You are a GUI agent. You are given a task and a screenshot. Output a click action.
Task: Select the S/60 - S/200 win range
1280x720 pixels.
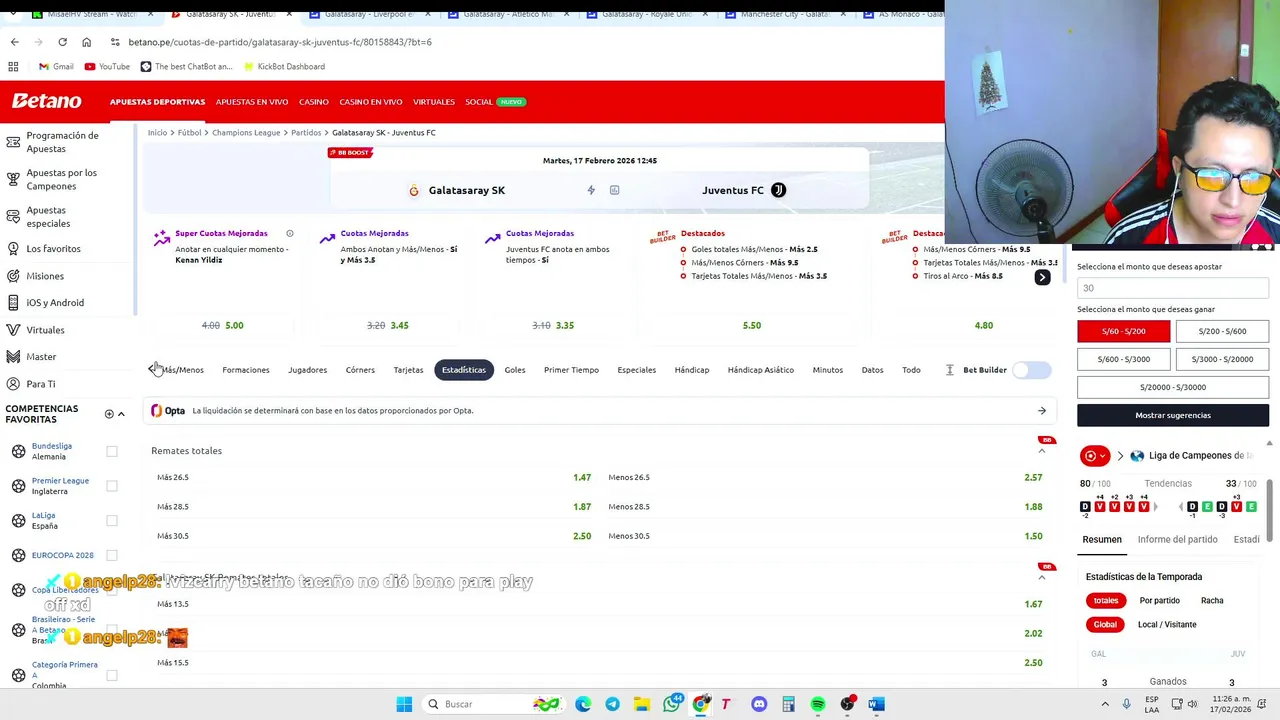(1123, 331)
